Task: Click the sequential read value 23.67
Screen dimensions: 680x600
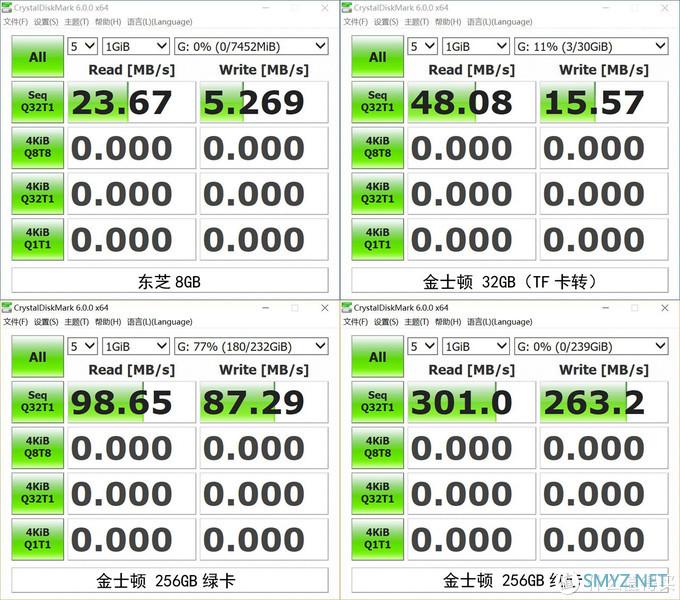Action: pos(131,102)
